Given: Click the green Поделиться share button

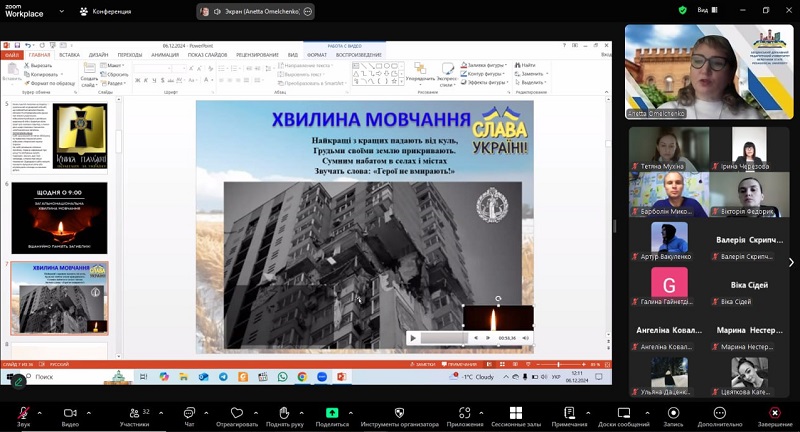Looking at the screenshot, I should [x=332, y=416].
